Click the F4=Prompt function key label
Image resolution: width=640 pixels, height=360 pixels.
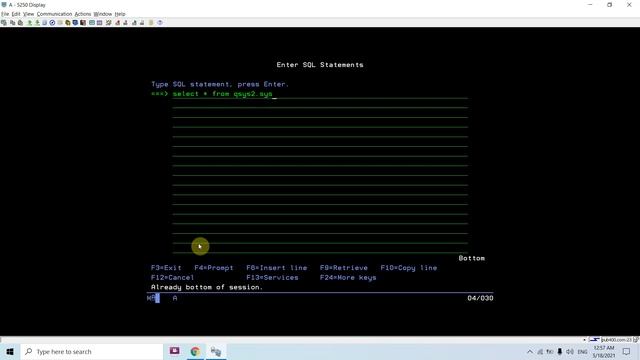click(x=214, y=268)
